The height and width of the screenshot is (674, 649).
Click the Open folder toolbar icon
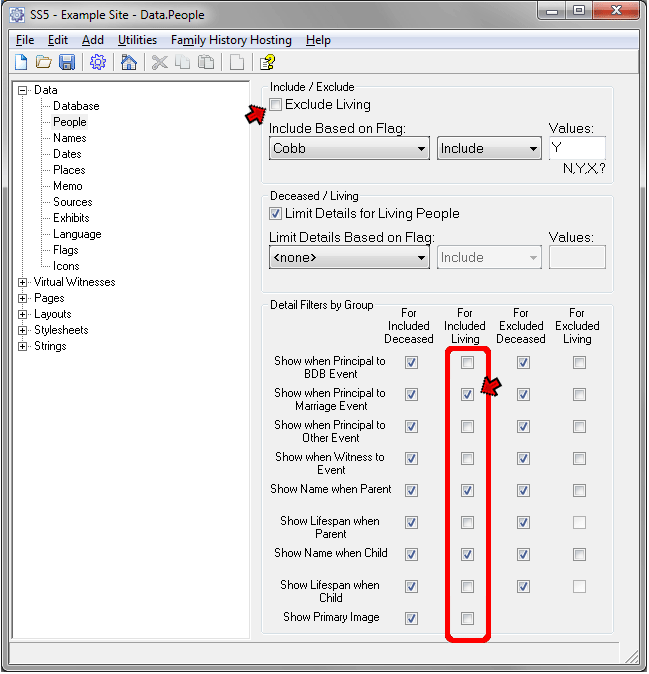tap(44, 62)
